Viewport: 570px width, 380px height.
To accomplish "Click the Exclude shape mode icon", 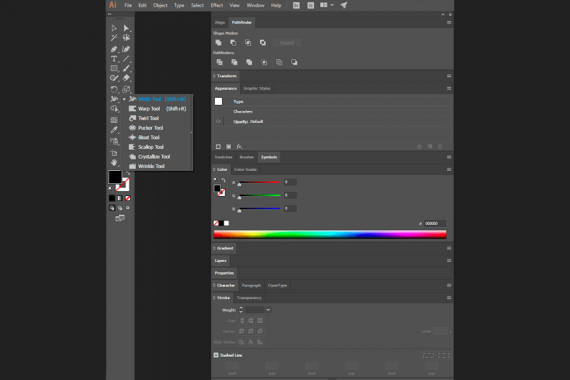I will tap(263, 43).
